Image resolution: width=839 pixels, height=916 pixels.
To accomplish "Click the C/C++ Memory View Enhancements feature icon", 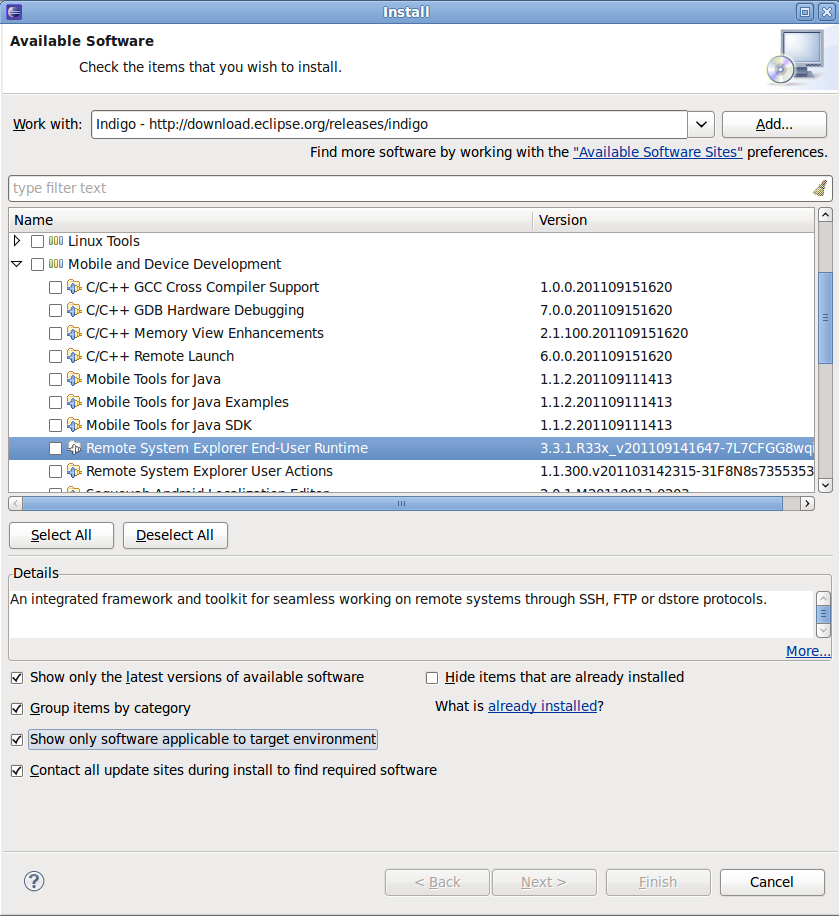I will (x=74, y=333).
